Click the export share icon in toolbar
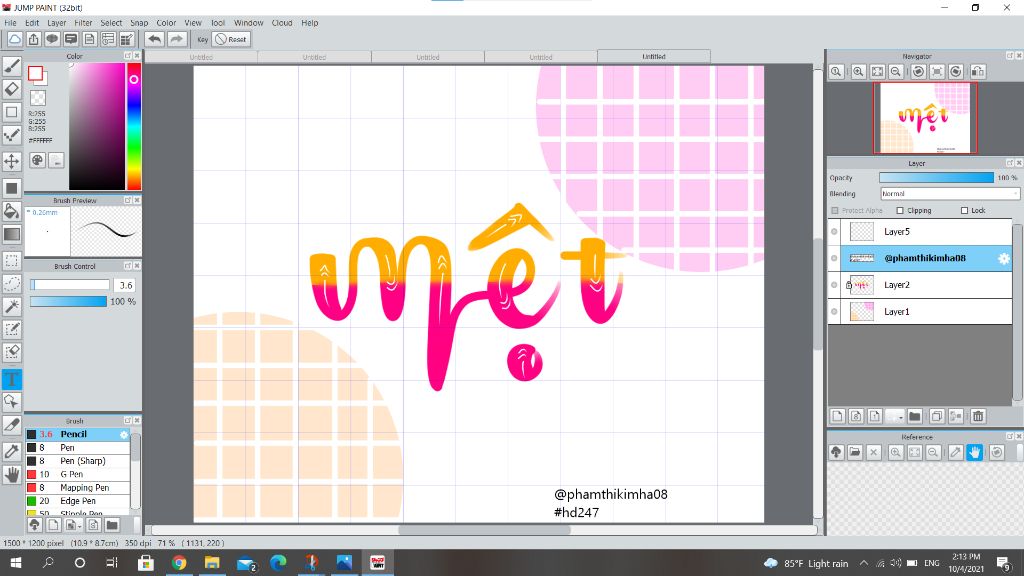The width and height of the screenshot is (1024, 576). click(33, 39)
